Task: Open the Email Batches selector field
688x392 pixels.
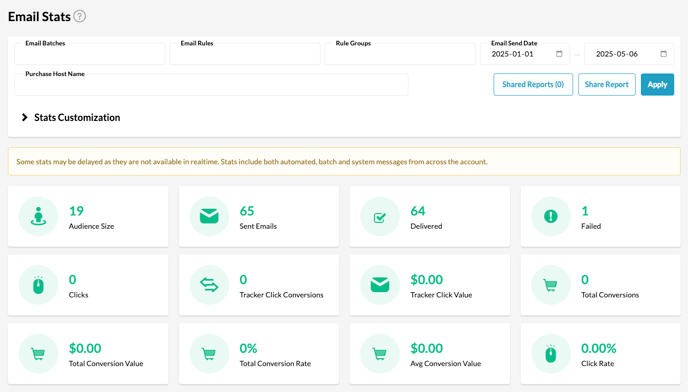Action: [x=90, y=54]
